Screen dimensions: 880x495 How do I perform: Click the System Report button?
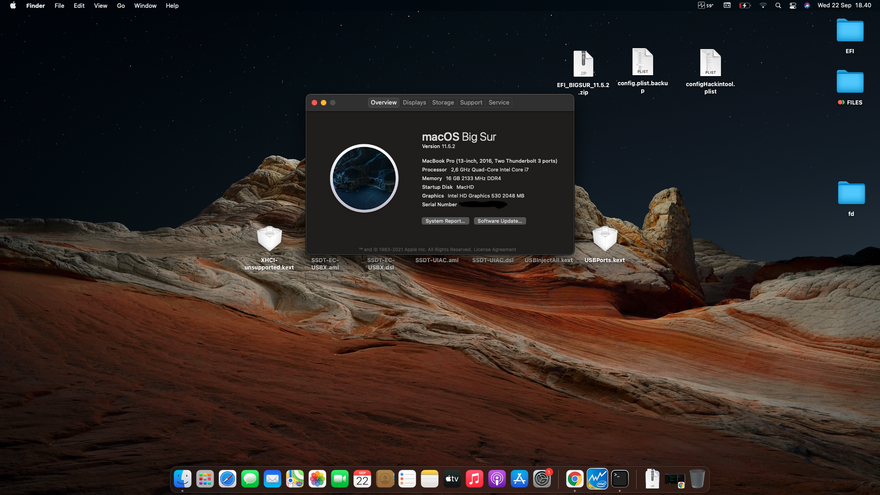point(445,221)
